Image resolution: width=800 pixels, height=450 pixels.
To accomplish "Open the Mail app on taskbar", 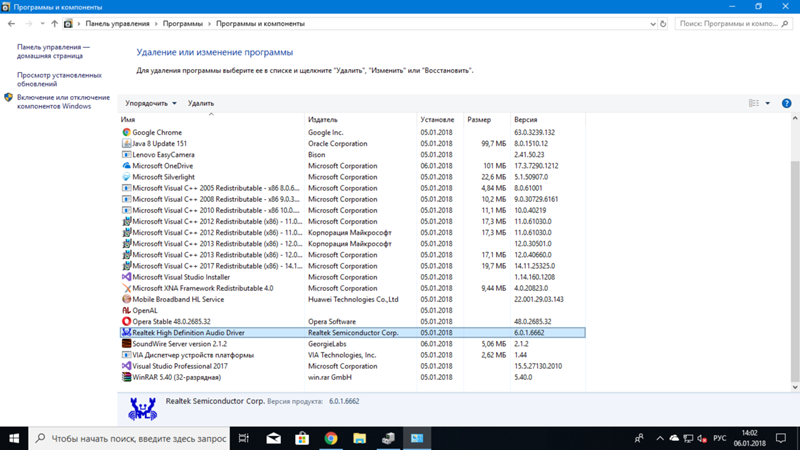I will (273, 438).
